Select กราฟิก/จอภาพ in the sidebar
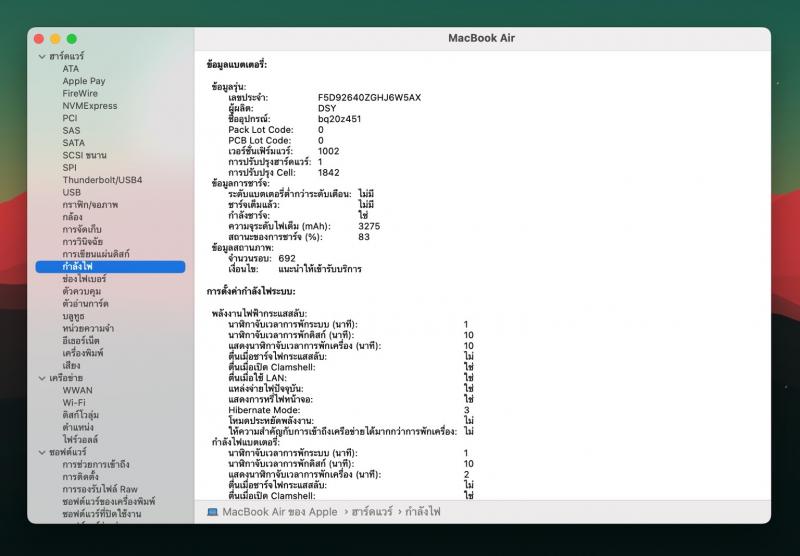Screen dimensions: 800x556 [89, 204]
